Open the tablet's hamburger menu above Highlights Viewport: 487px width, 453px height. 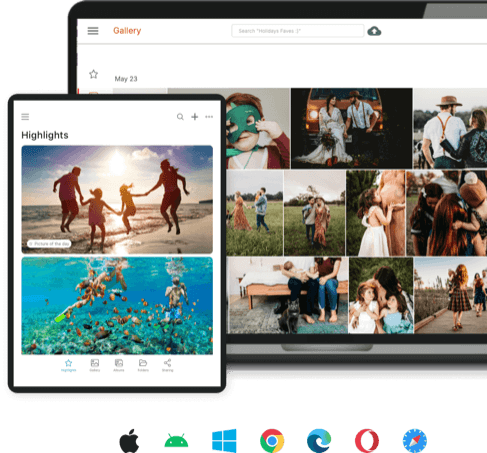25,117
